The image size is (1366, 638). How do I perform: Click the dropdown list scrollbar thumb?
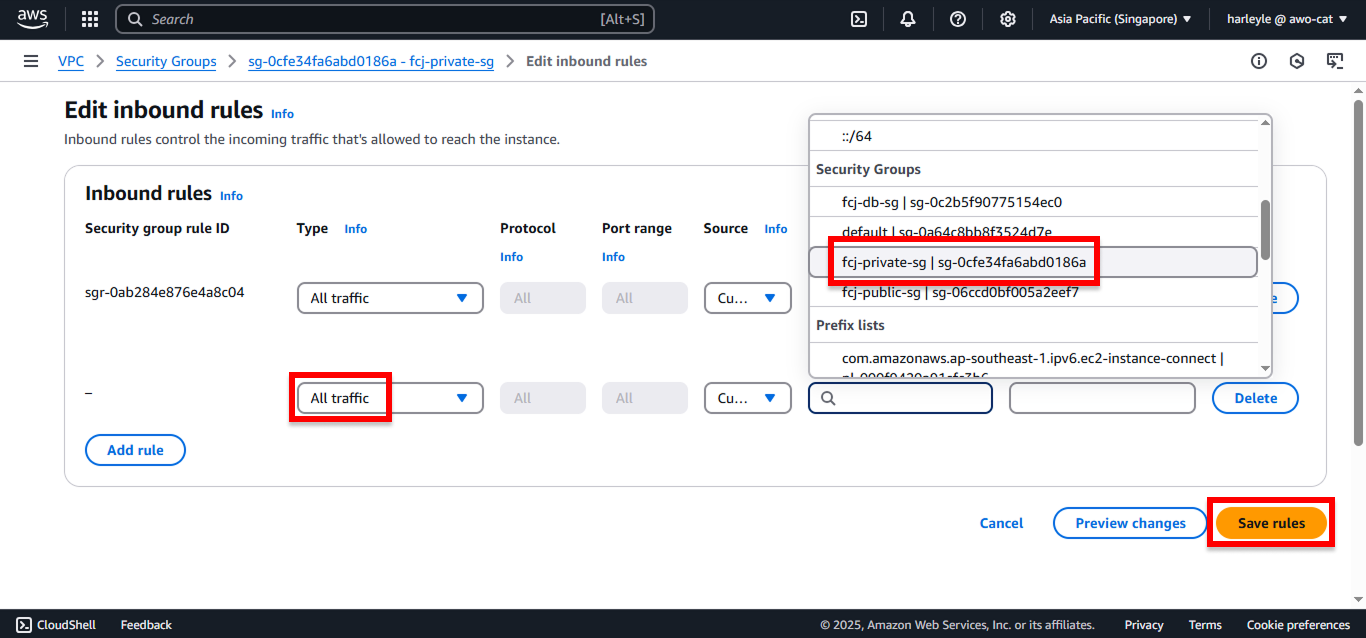click(x=1265, y=228)
